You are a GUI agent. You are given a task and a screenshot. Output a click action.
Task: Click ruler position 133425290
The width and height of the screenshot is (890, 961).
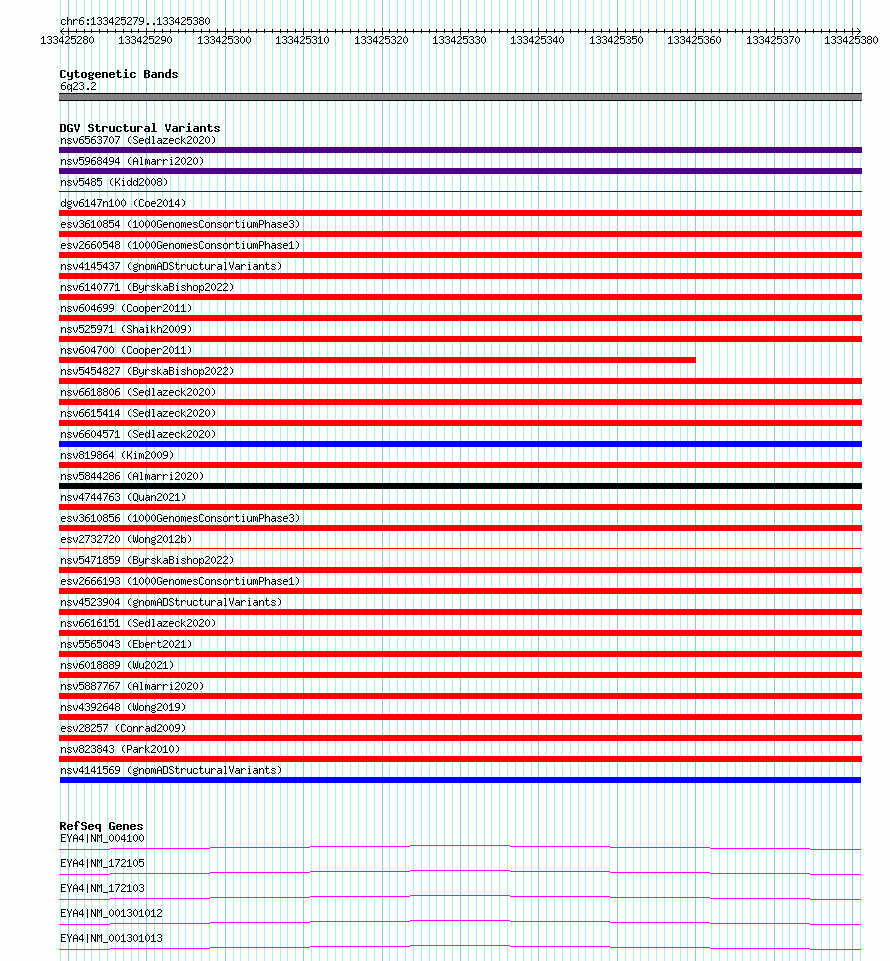point(145,40)
